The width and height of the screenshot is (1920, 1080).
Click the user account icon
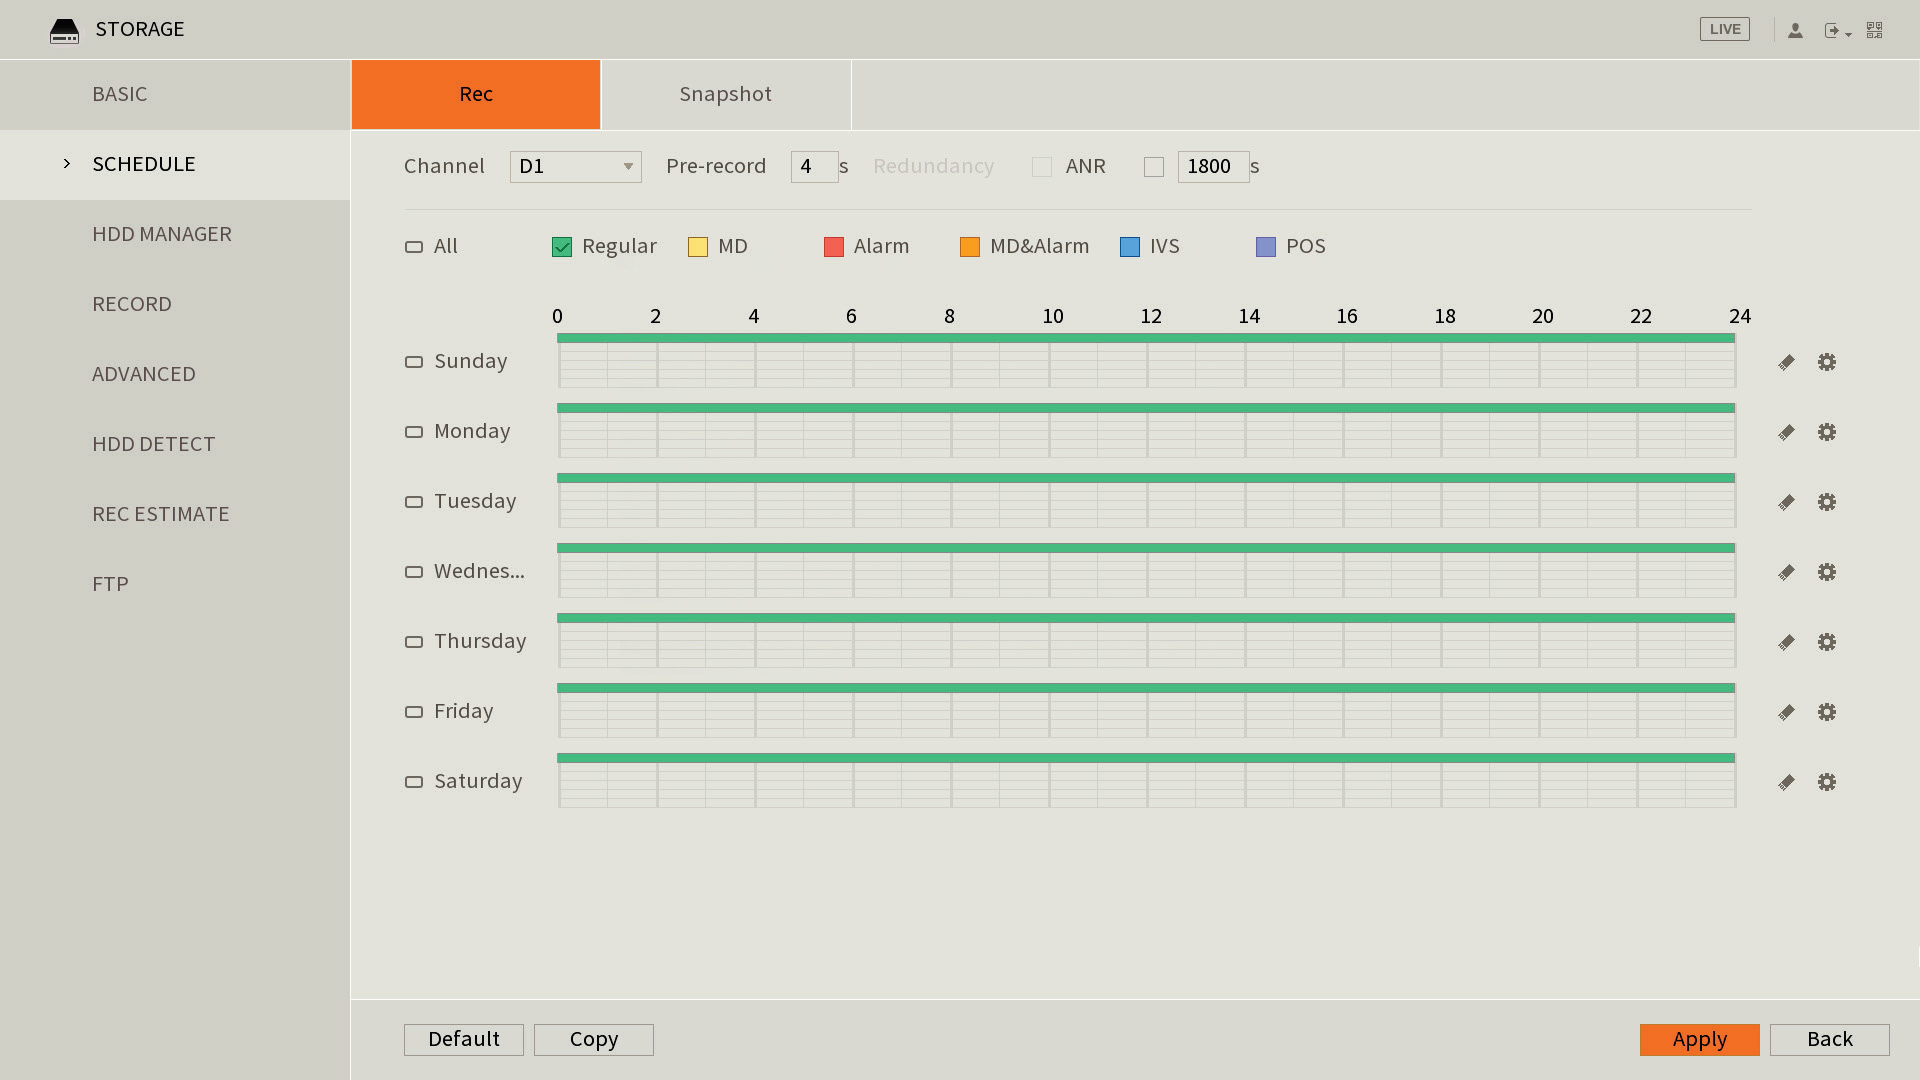tap(1795, 30)
